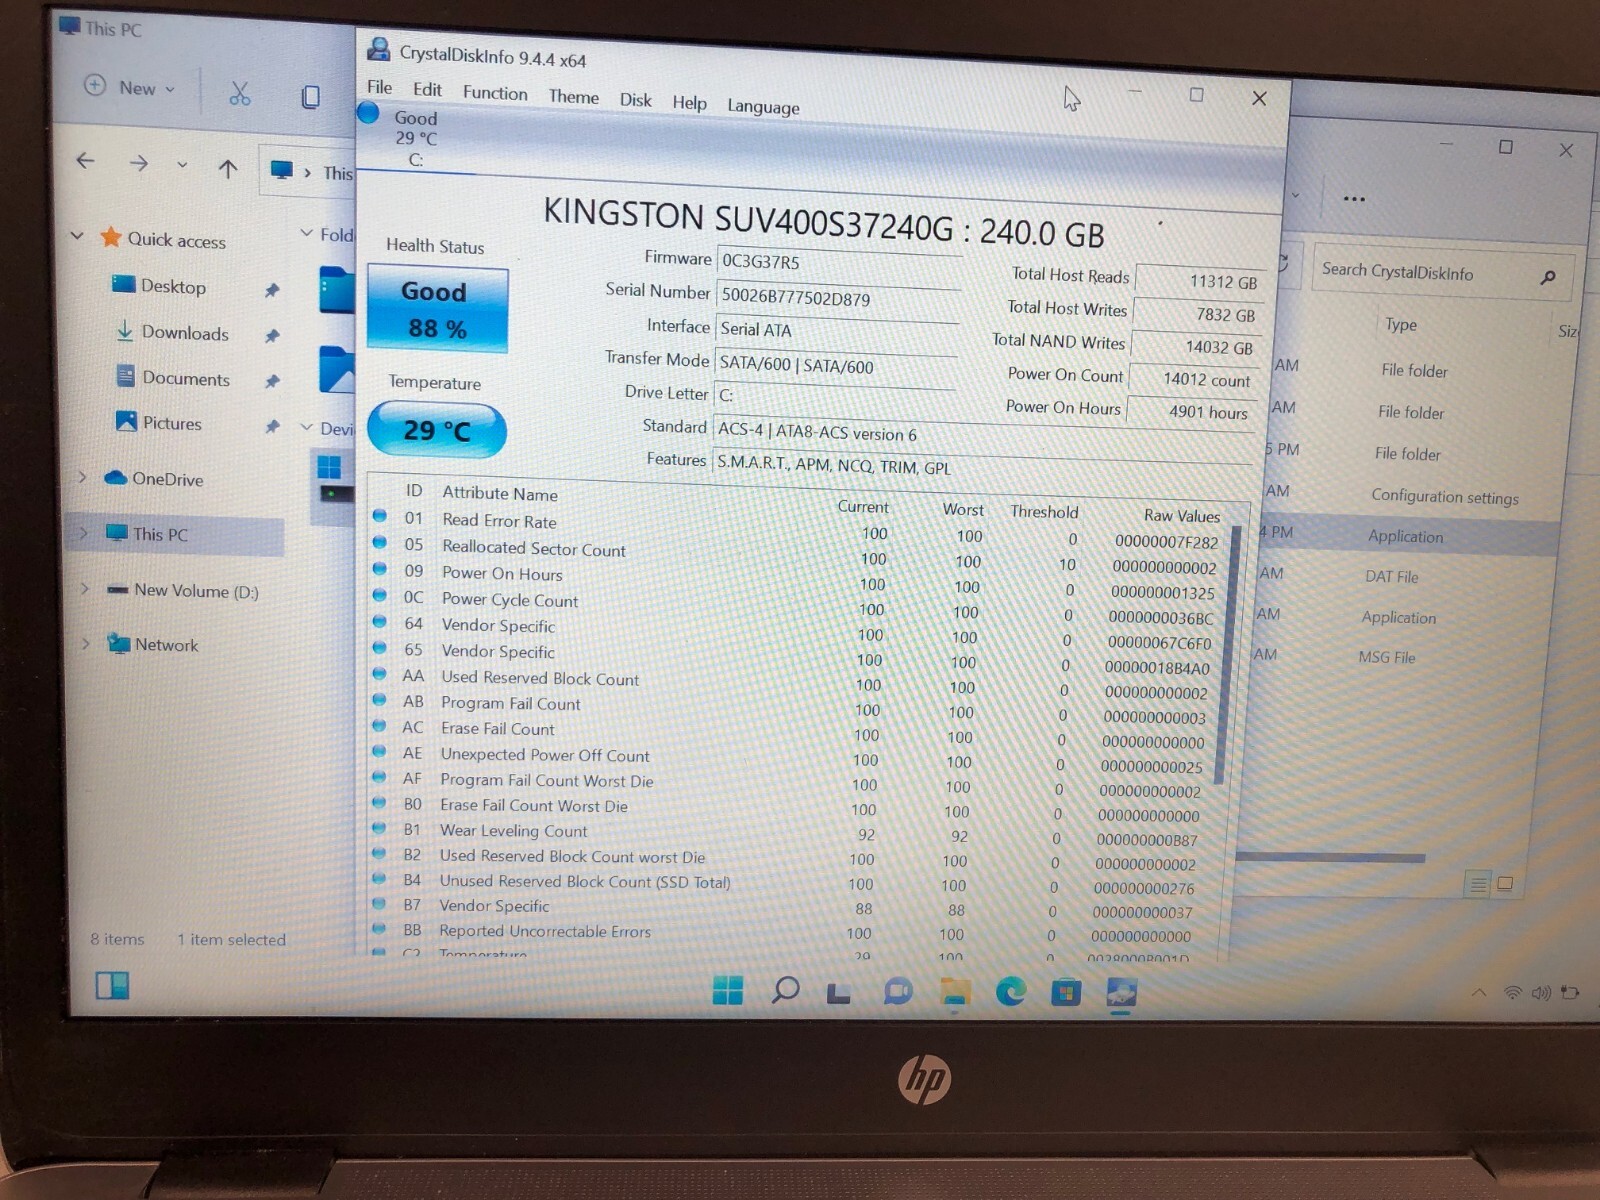Expand the This PC tree node
The height and width of the screenshot is (1200, 1600).
[83, 533]
